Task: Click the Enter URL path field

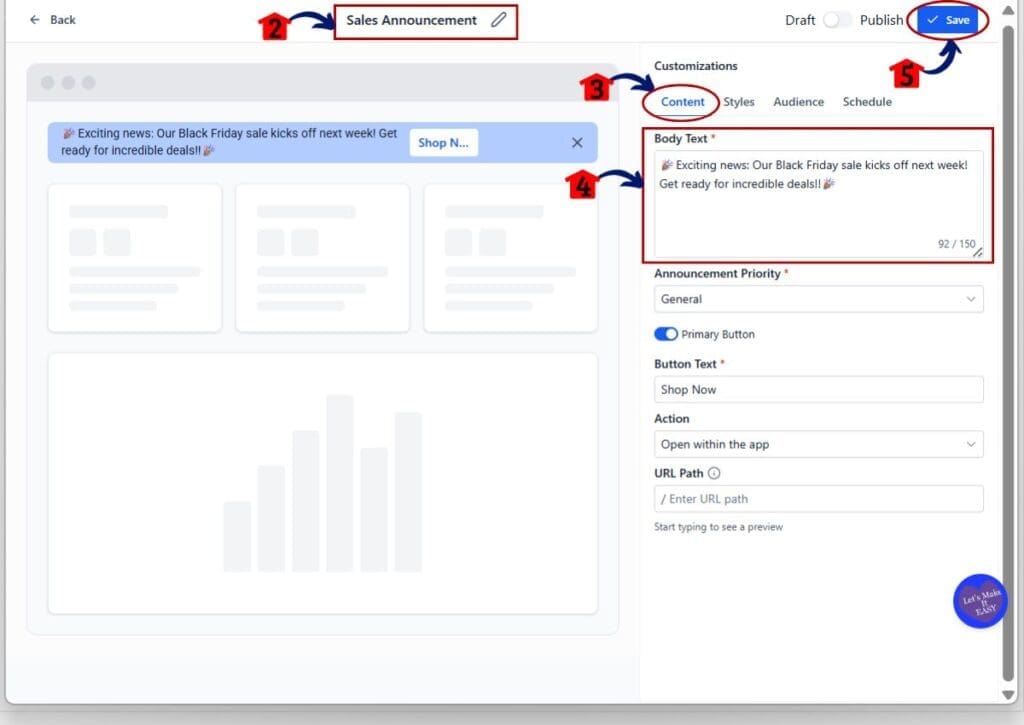Action: 818,499
